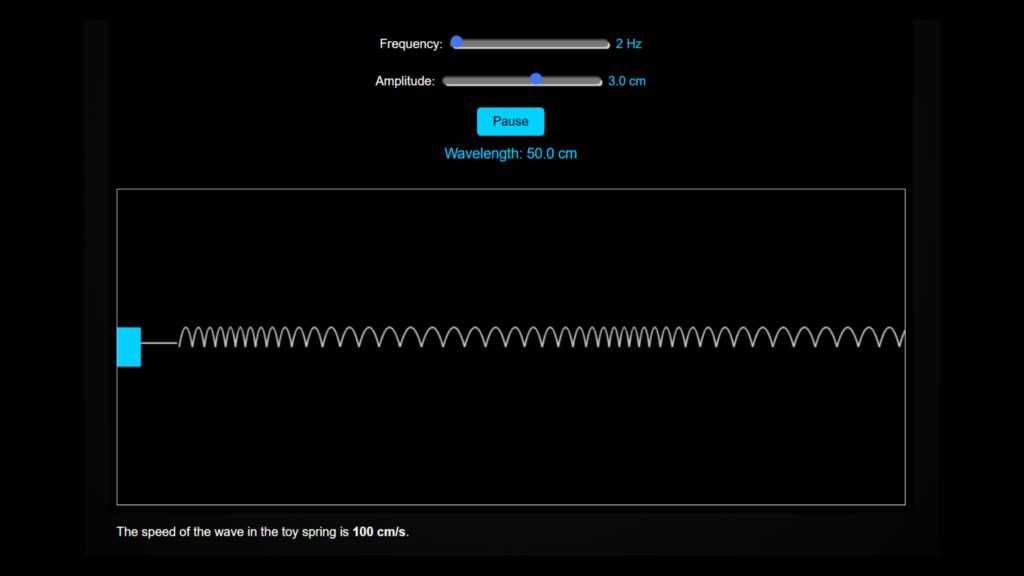Click the right end of the Frequency slider track
Image resolution: width=1024 pixels, height=576 pixels.
(x=600, y=43)
